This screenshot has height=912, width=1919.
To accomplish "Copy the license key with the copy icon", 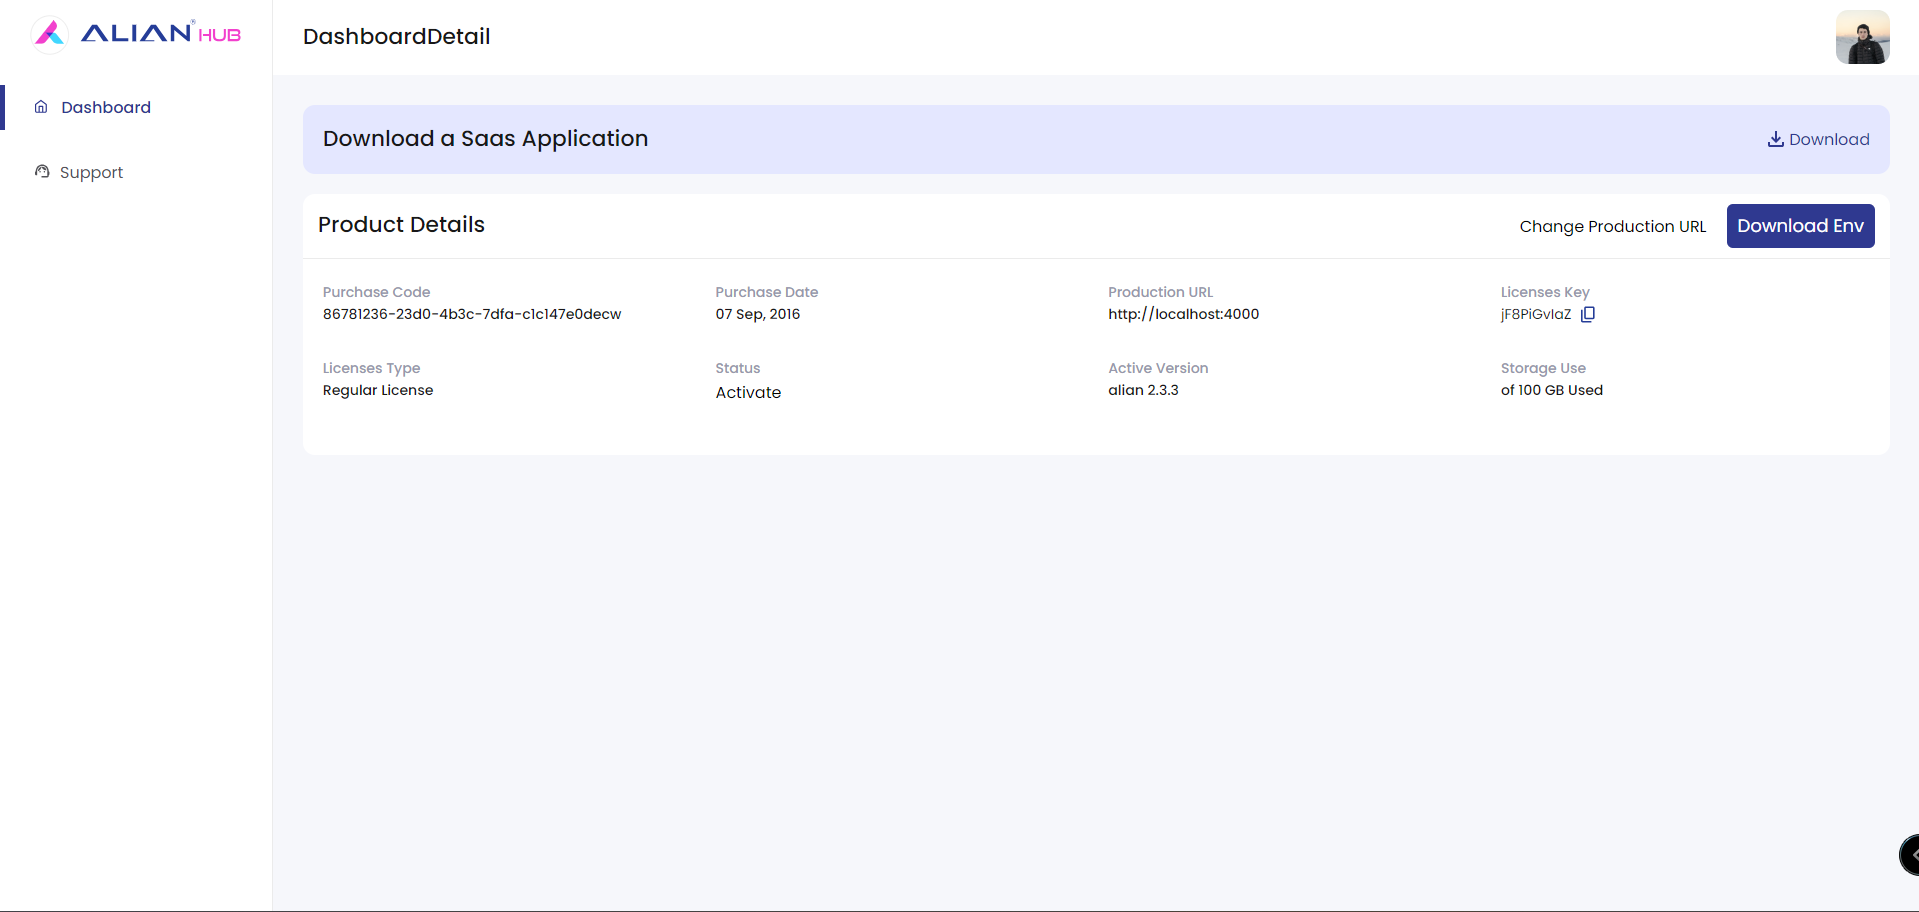I will 1587,314.
